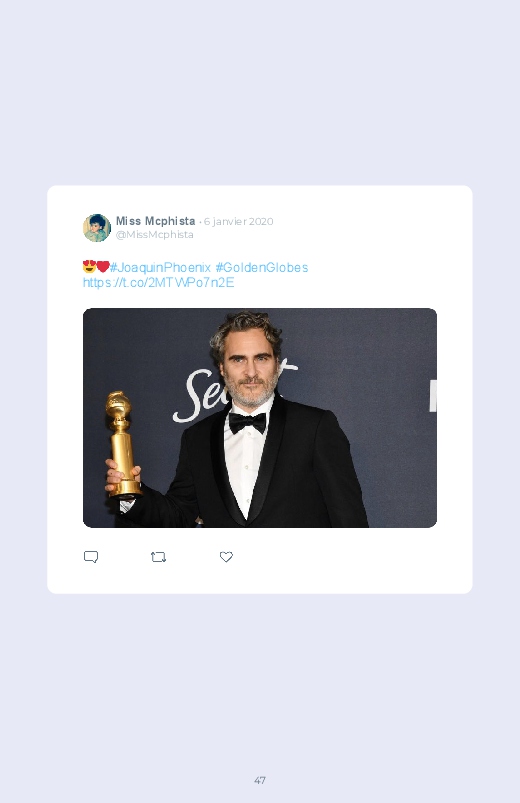Click the retweet arrows icon
Screen dimensions: 520x803
click(158, 557)
